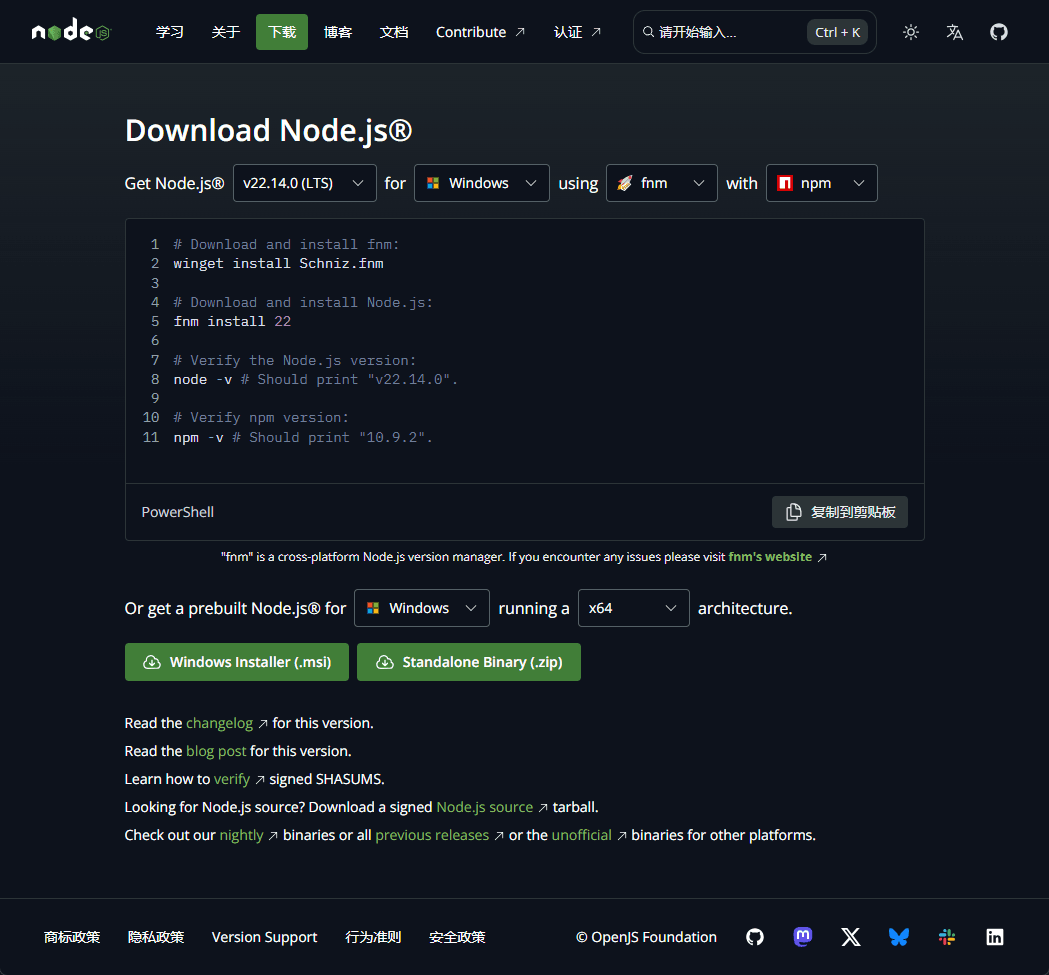Expand the fnm version manager dropdown

pos(662,183)
